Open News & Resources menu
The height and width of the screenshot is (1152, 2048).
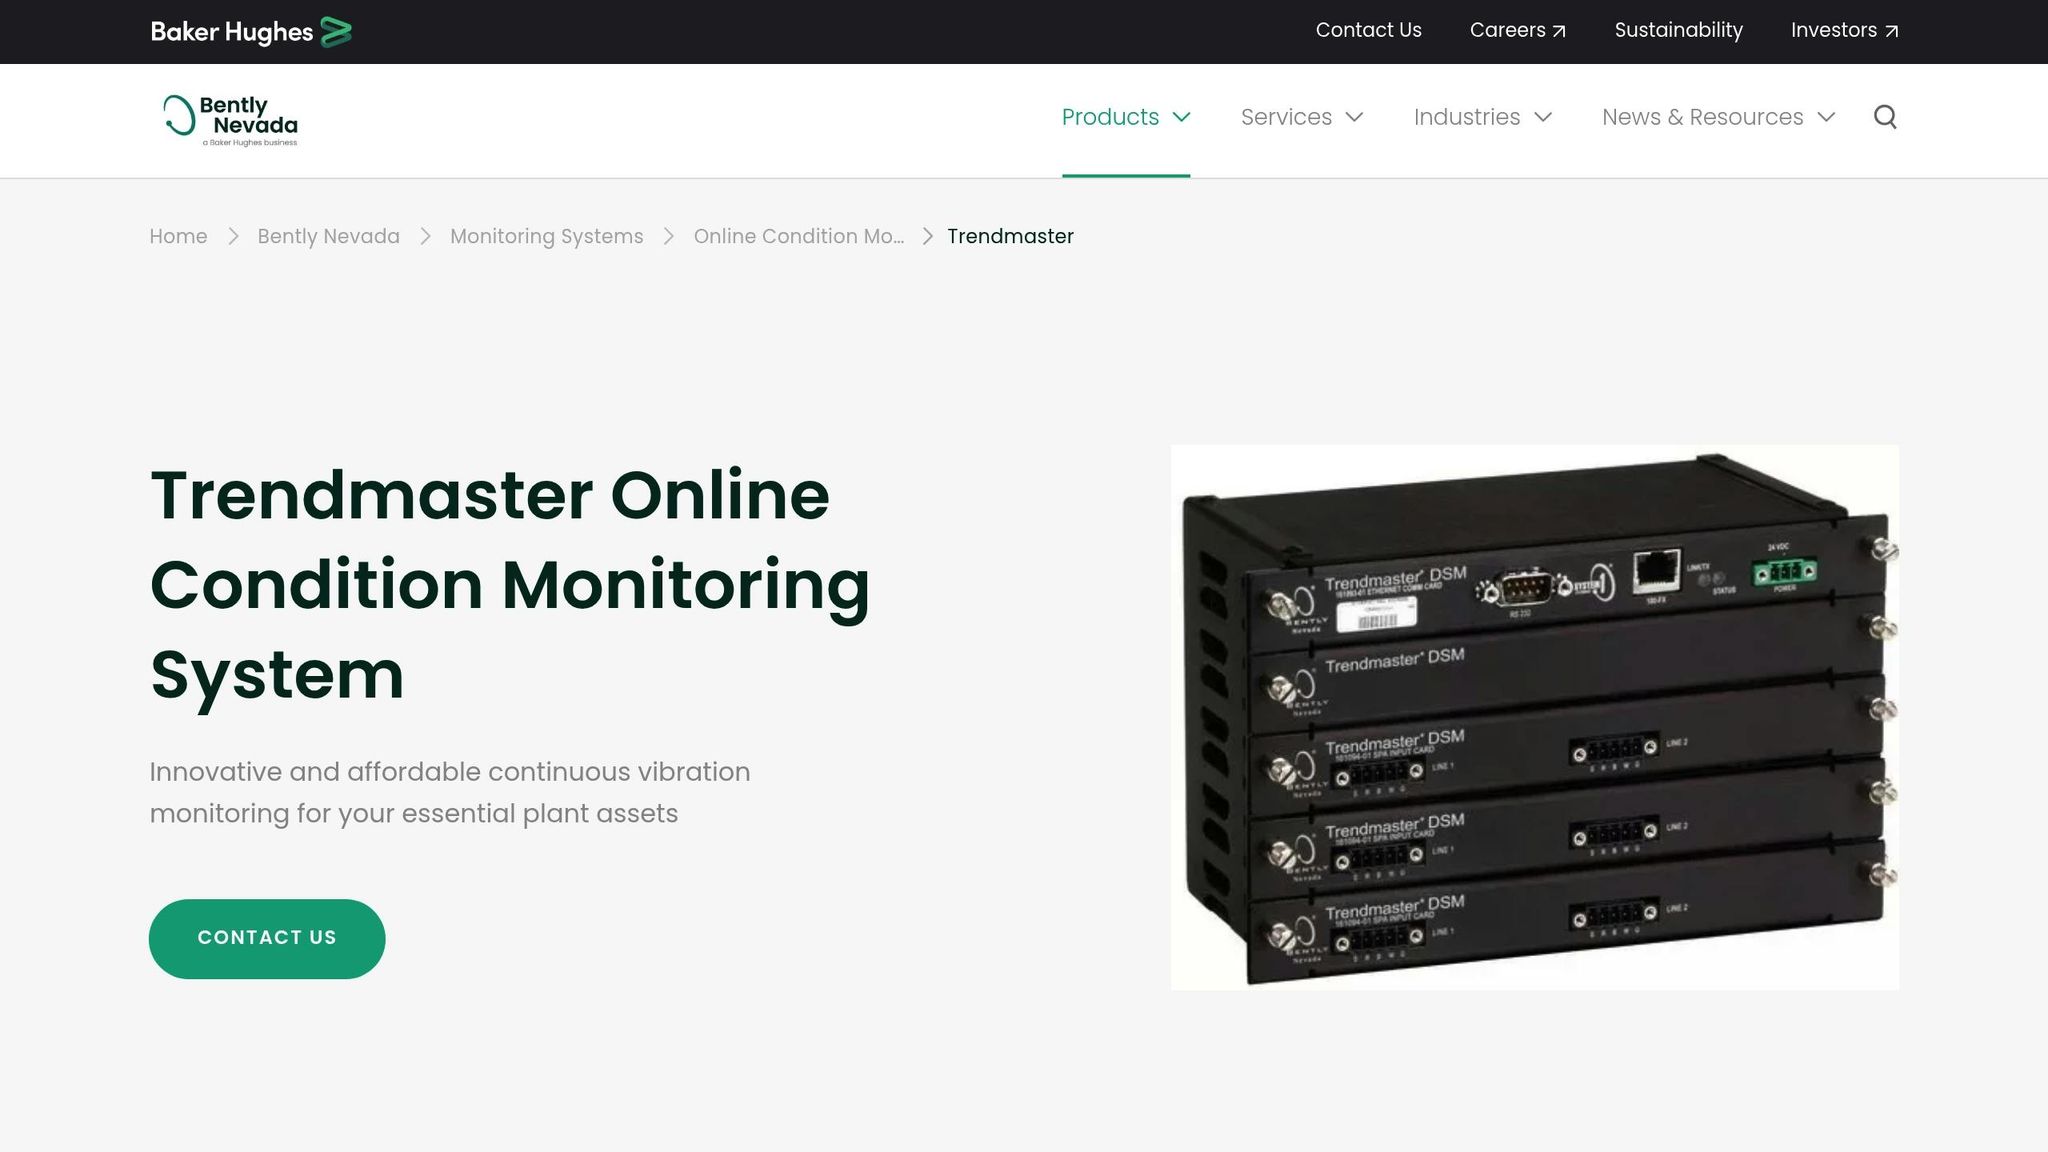click(x=1702, y=117)
